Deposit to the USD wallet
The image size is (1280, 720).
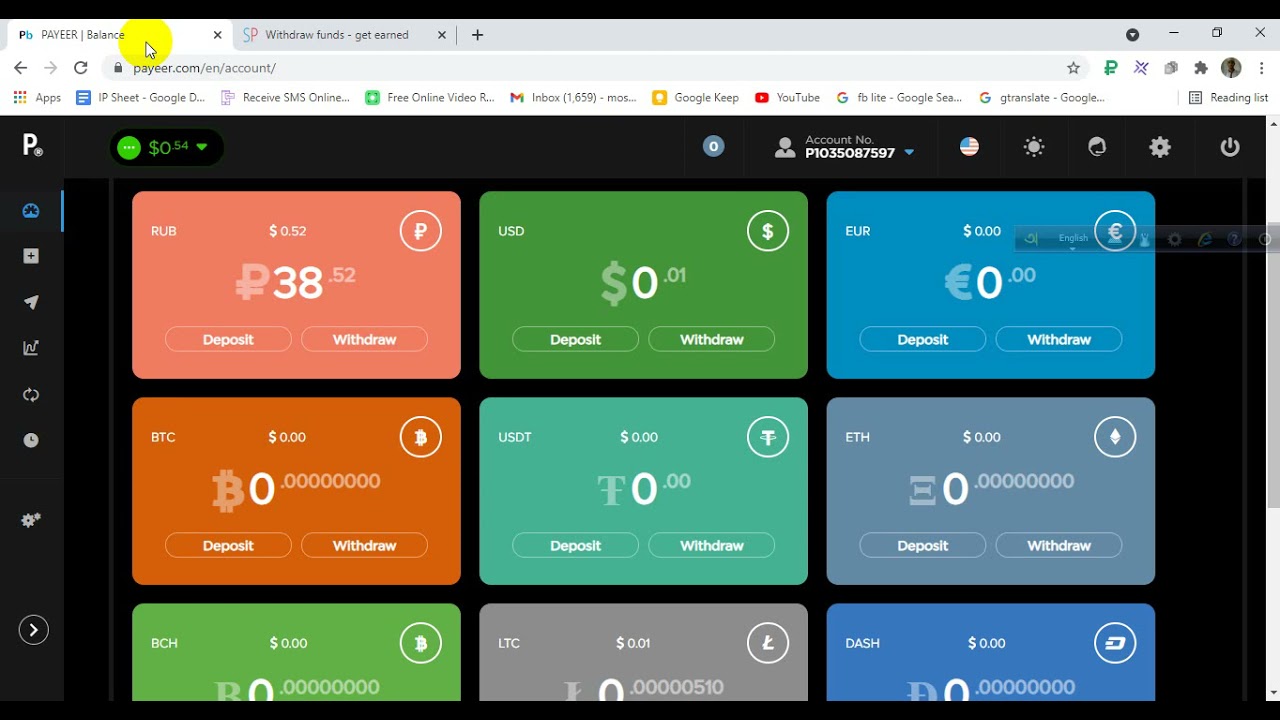click(575, 340)
